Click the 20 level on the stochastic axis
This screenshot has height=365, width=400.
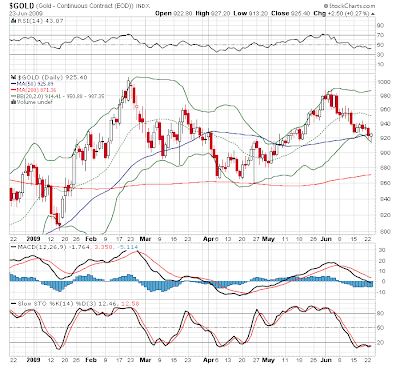(381, 343)
